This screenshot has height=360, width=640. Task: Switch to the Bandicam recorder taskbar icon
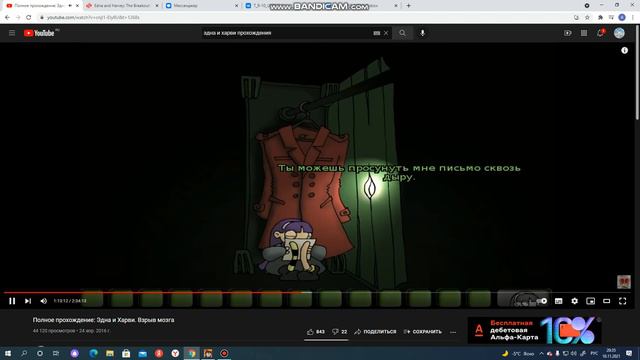(224, 353)
